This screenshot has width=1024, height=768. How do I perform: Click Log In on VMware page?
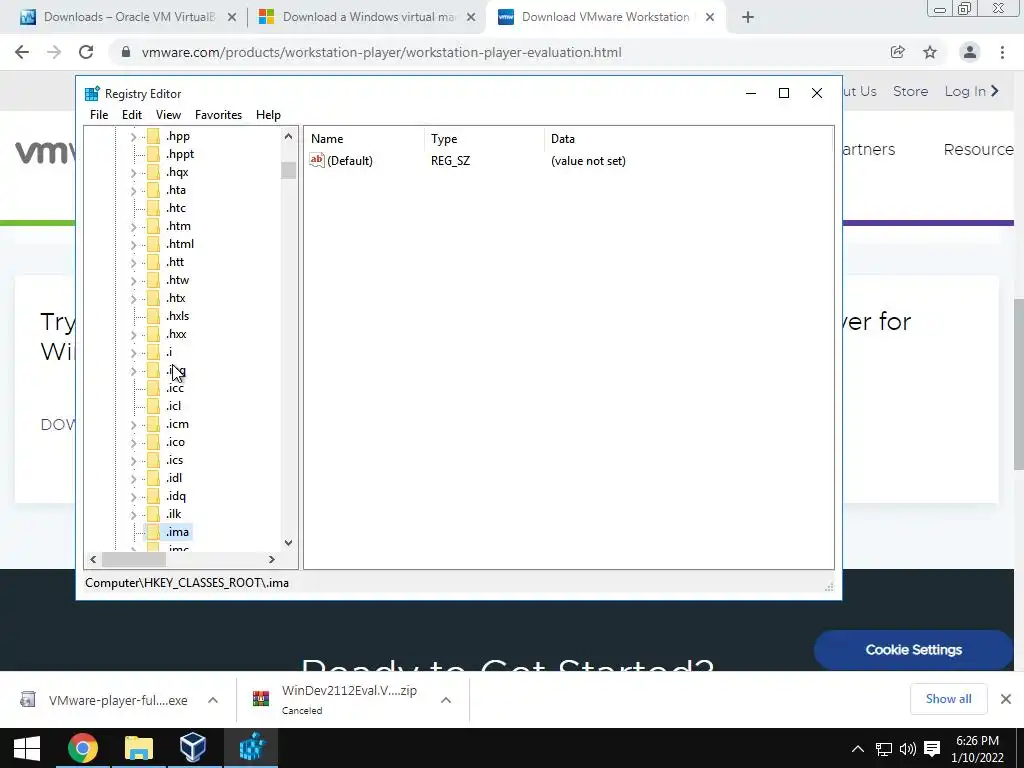[x=972, y=91]
